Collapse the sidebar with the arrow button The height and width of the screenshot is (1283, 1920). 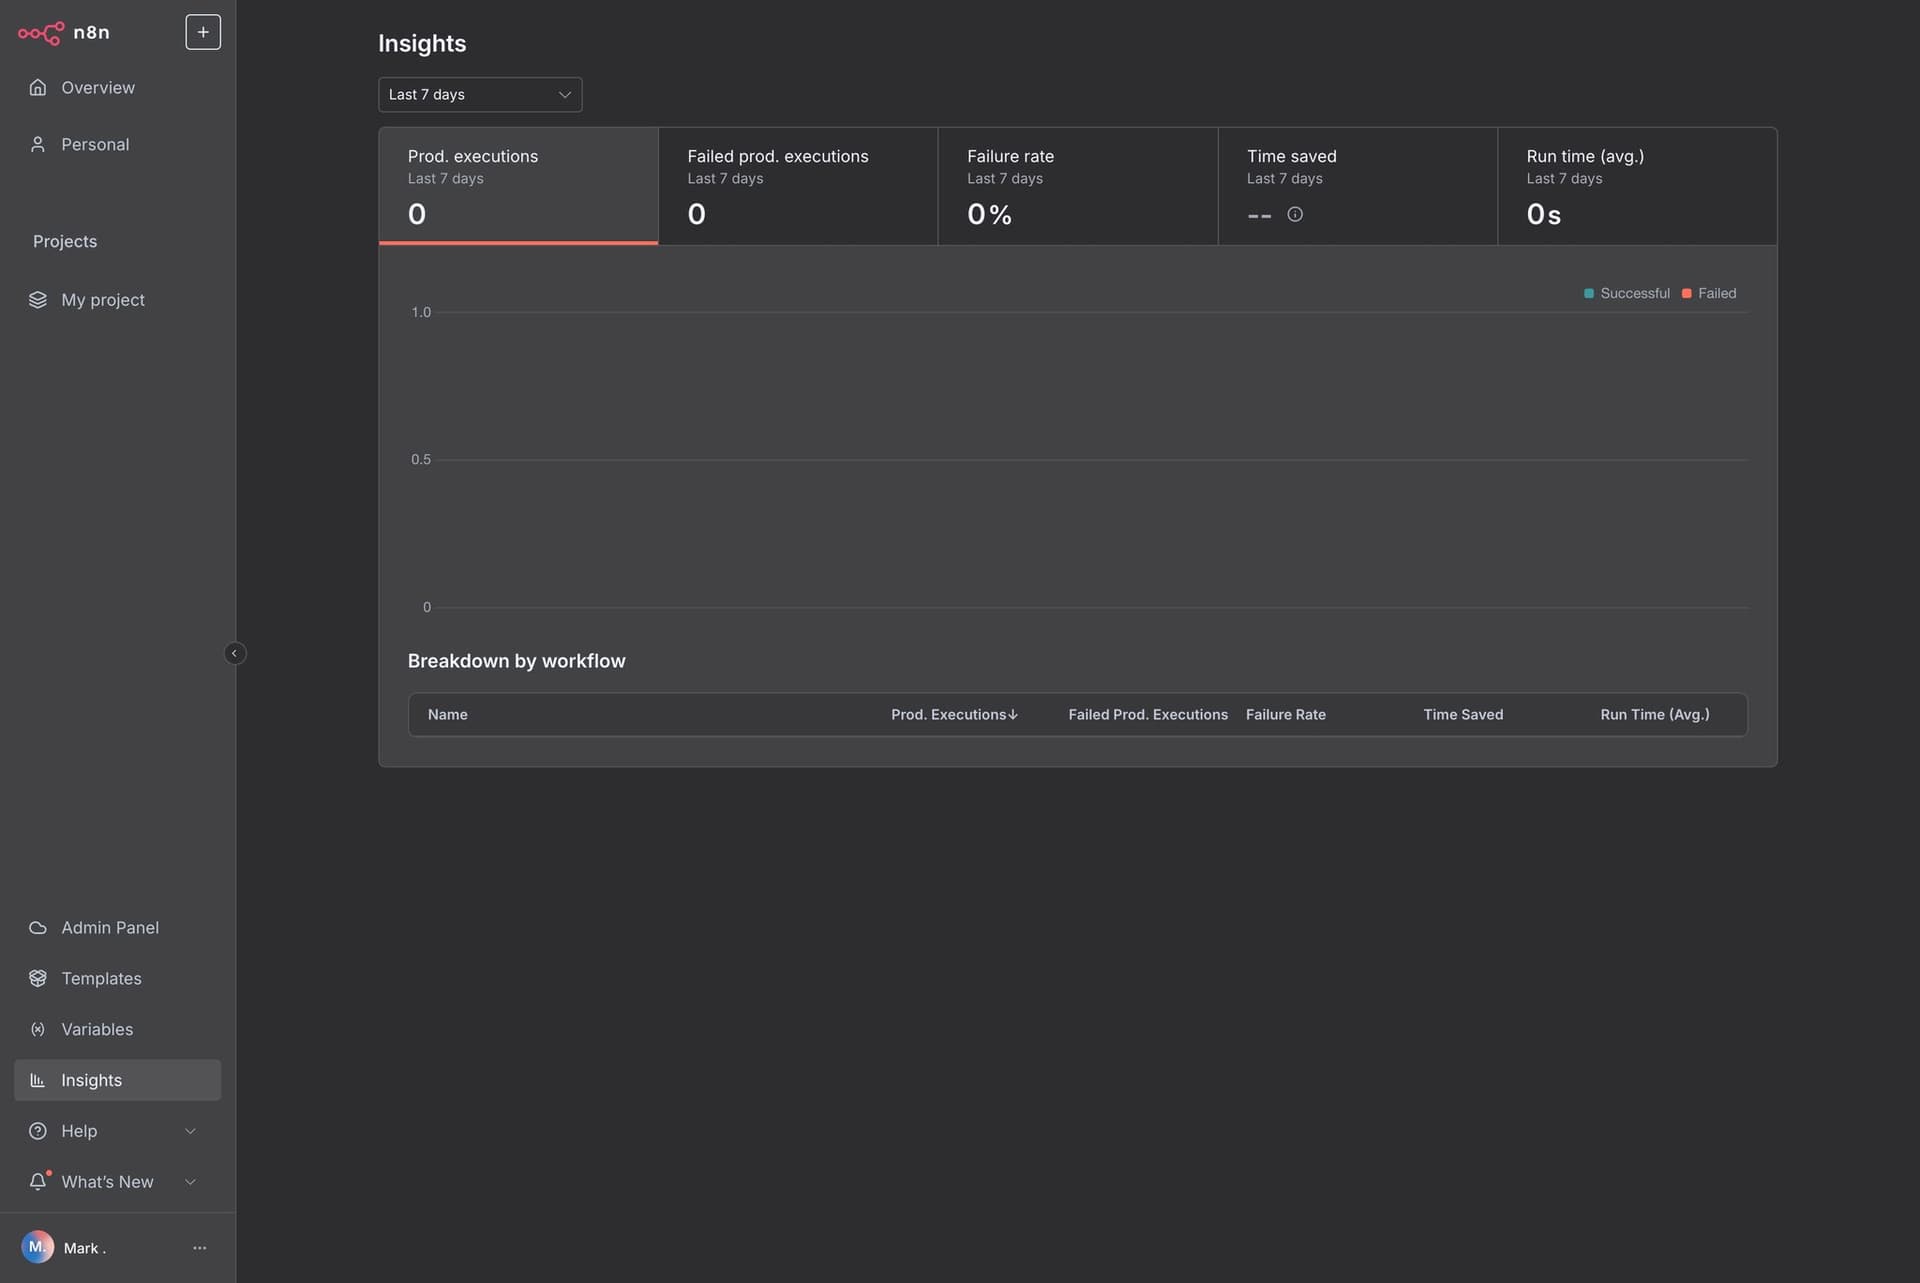click(235, 653)
